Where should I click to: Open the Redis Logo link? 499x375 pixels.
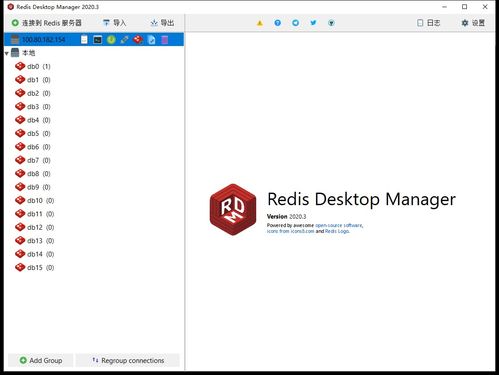(x=337, y=231)
